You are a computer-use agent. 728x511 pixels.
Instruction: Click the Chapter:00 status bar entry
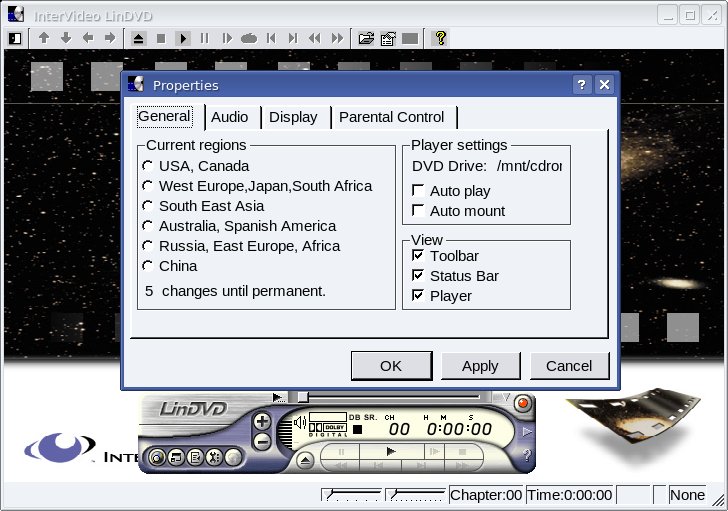486,495
